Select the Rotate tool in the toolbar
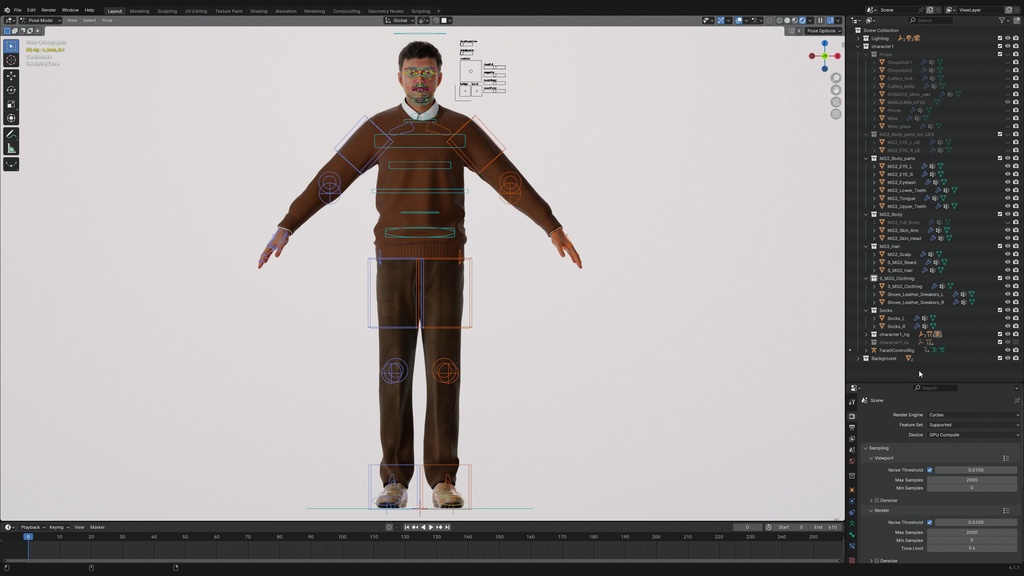Viewport: 1024px width, 576px height. coord(11,89)
